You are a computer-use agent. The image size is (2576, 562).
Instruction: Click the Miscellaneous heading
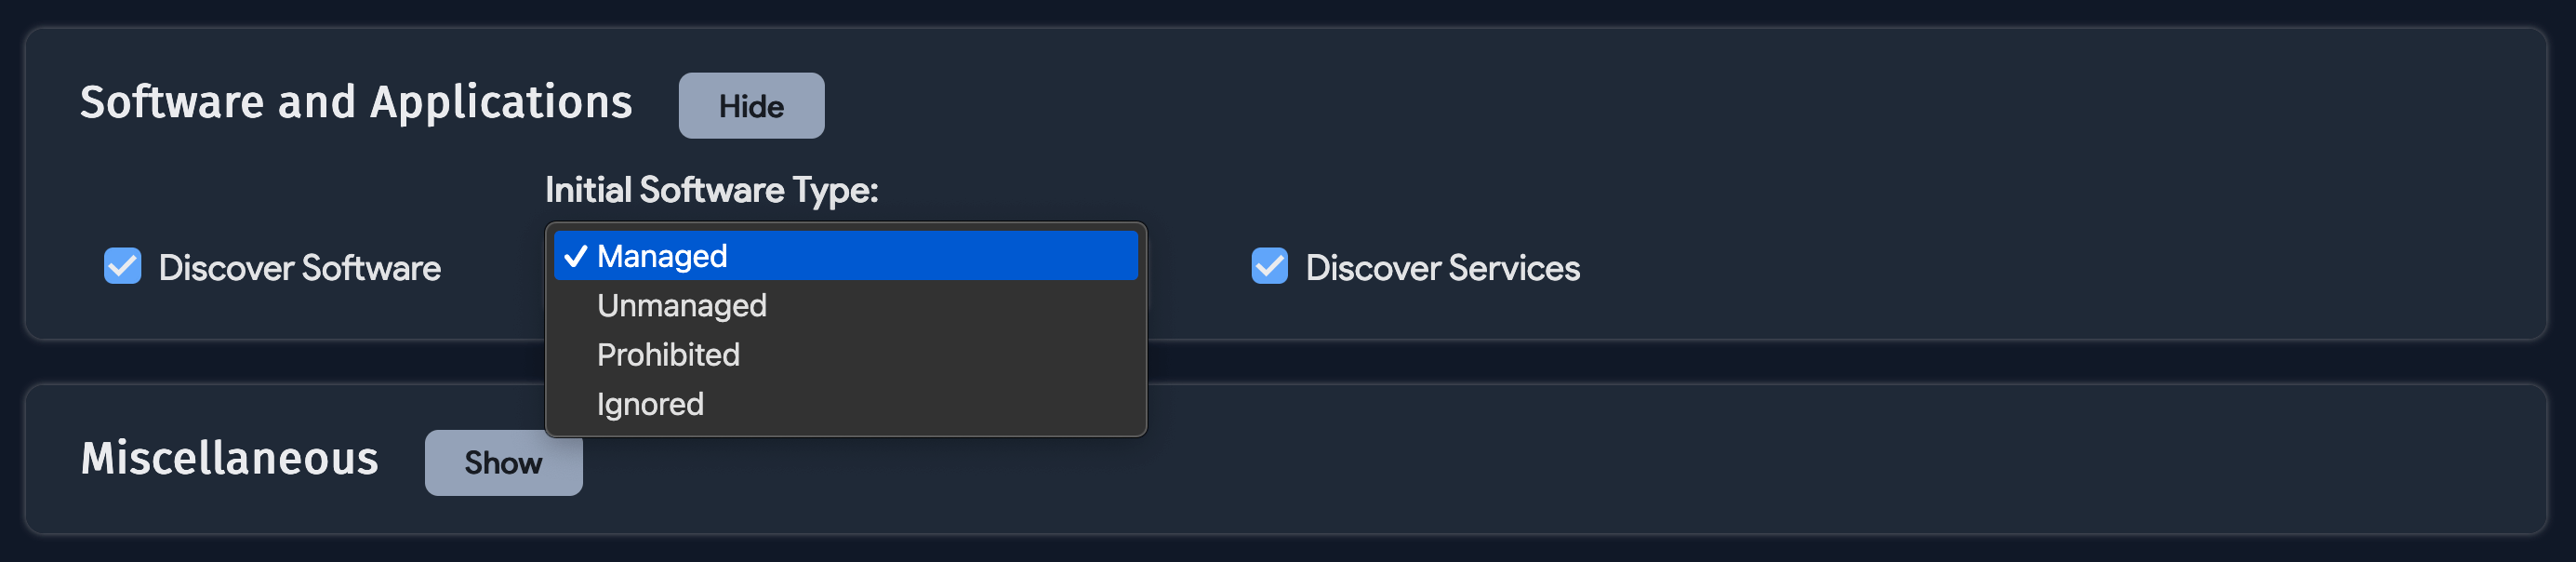click(231, 460)
